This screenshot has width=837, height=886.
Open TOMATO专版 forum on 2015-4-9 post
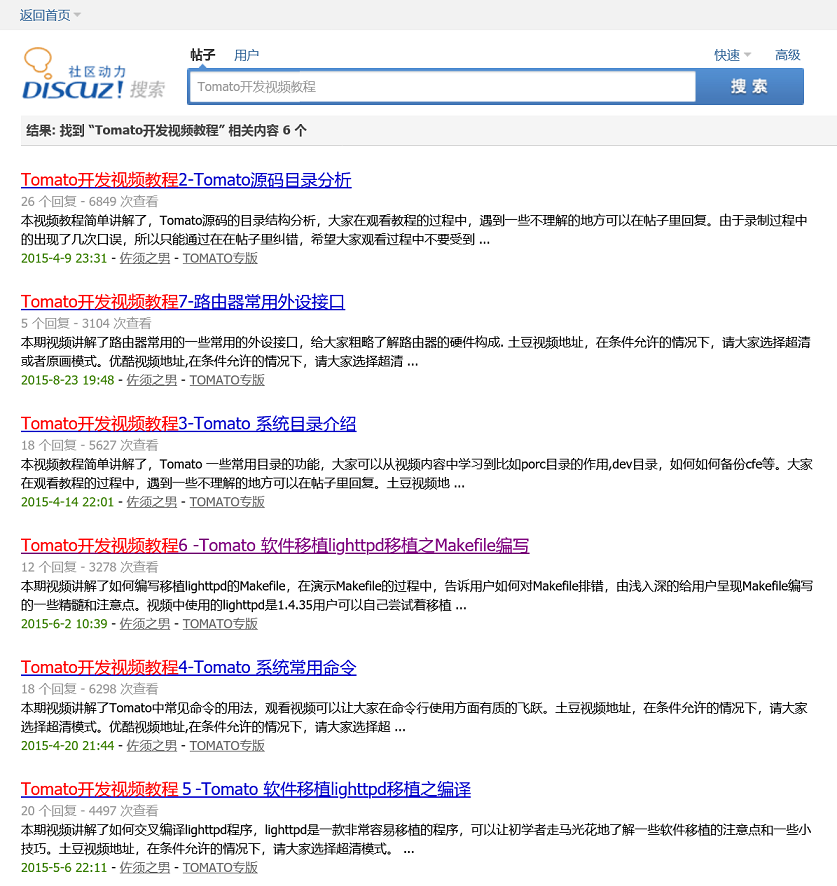[220, 258]
